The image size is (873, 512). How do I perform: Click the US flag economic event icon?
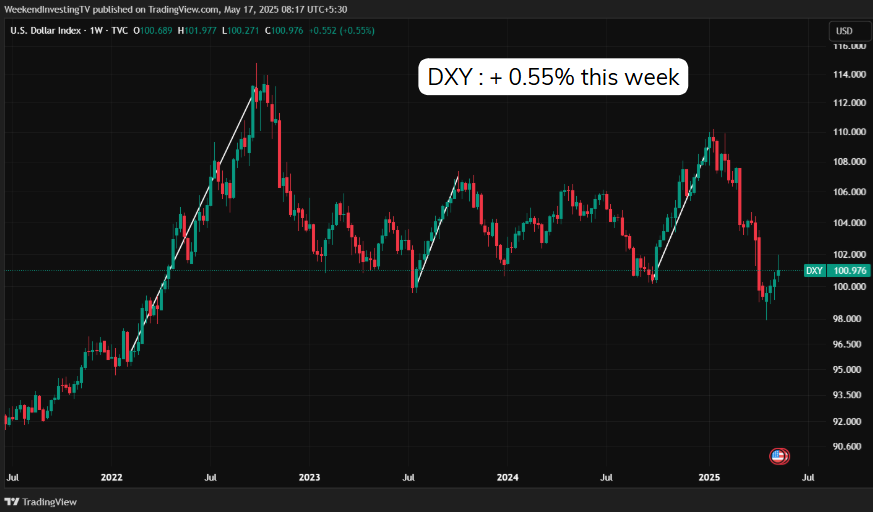[x=779, y=457]
